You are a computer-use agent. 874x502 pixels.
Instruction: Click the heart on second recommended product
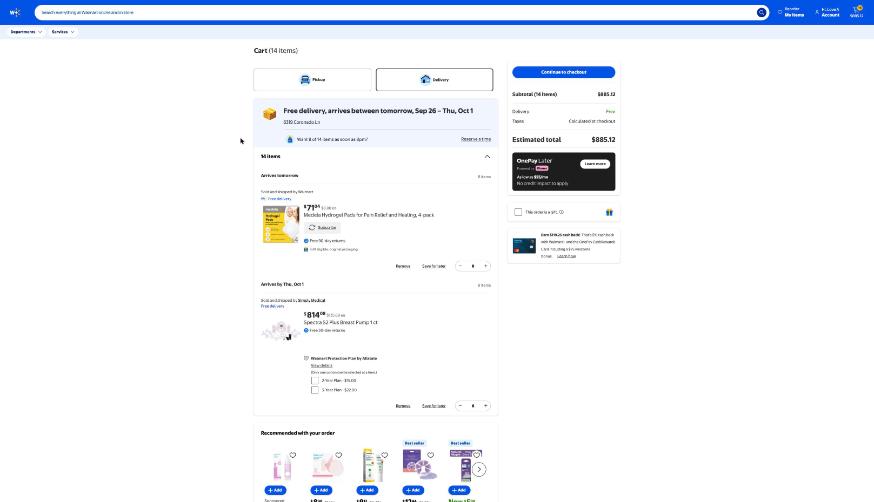(338, 455)
